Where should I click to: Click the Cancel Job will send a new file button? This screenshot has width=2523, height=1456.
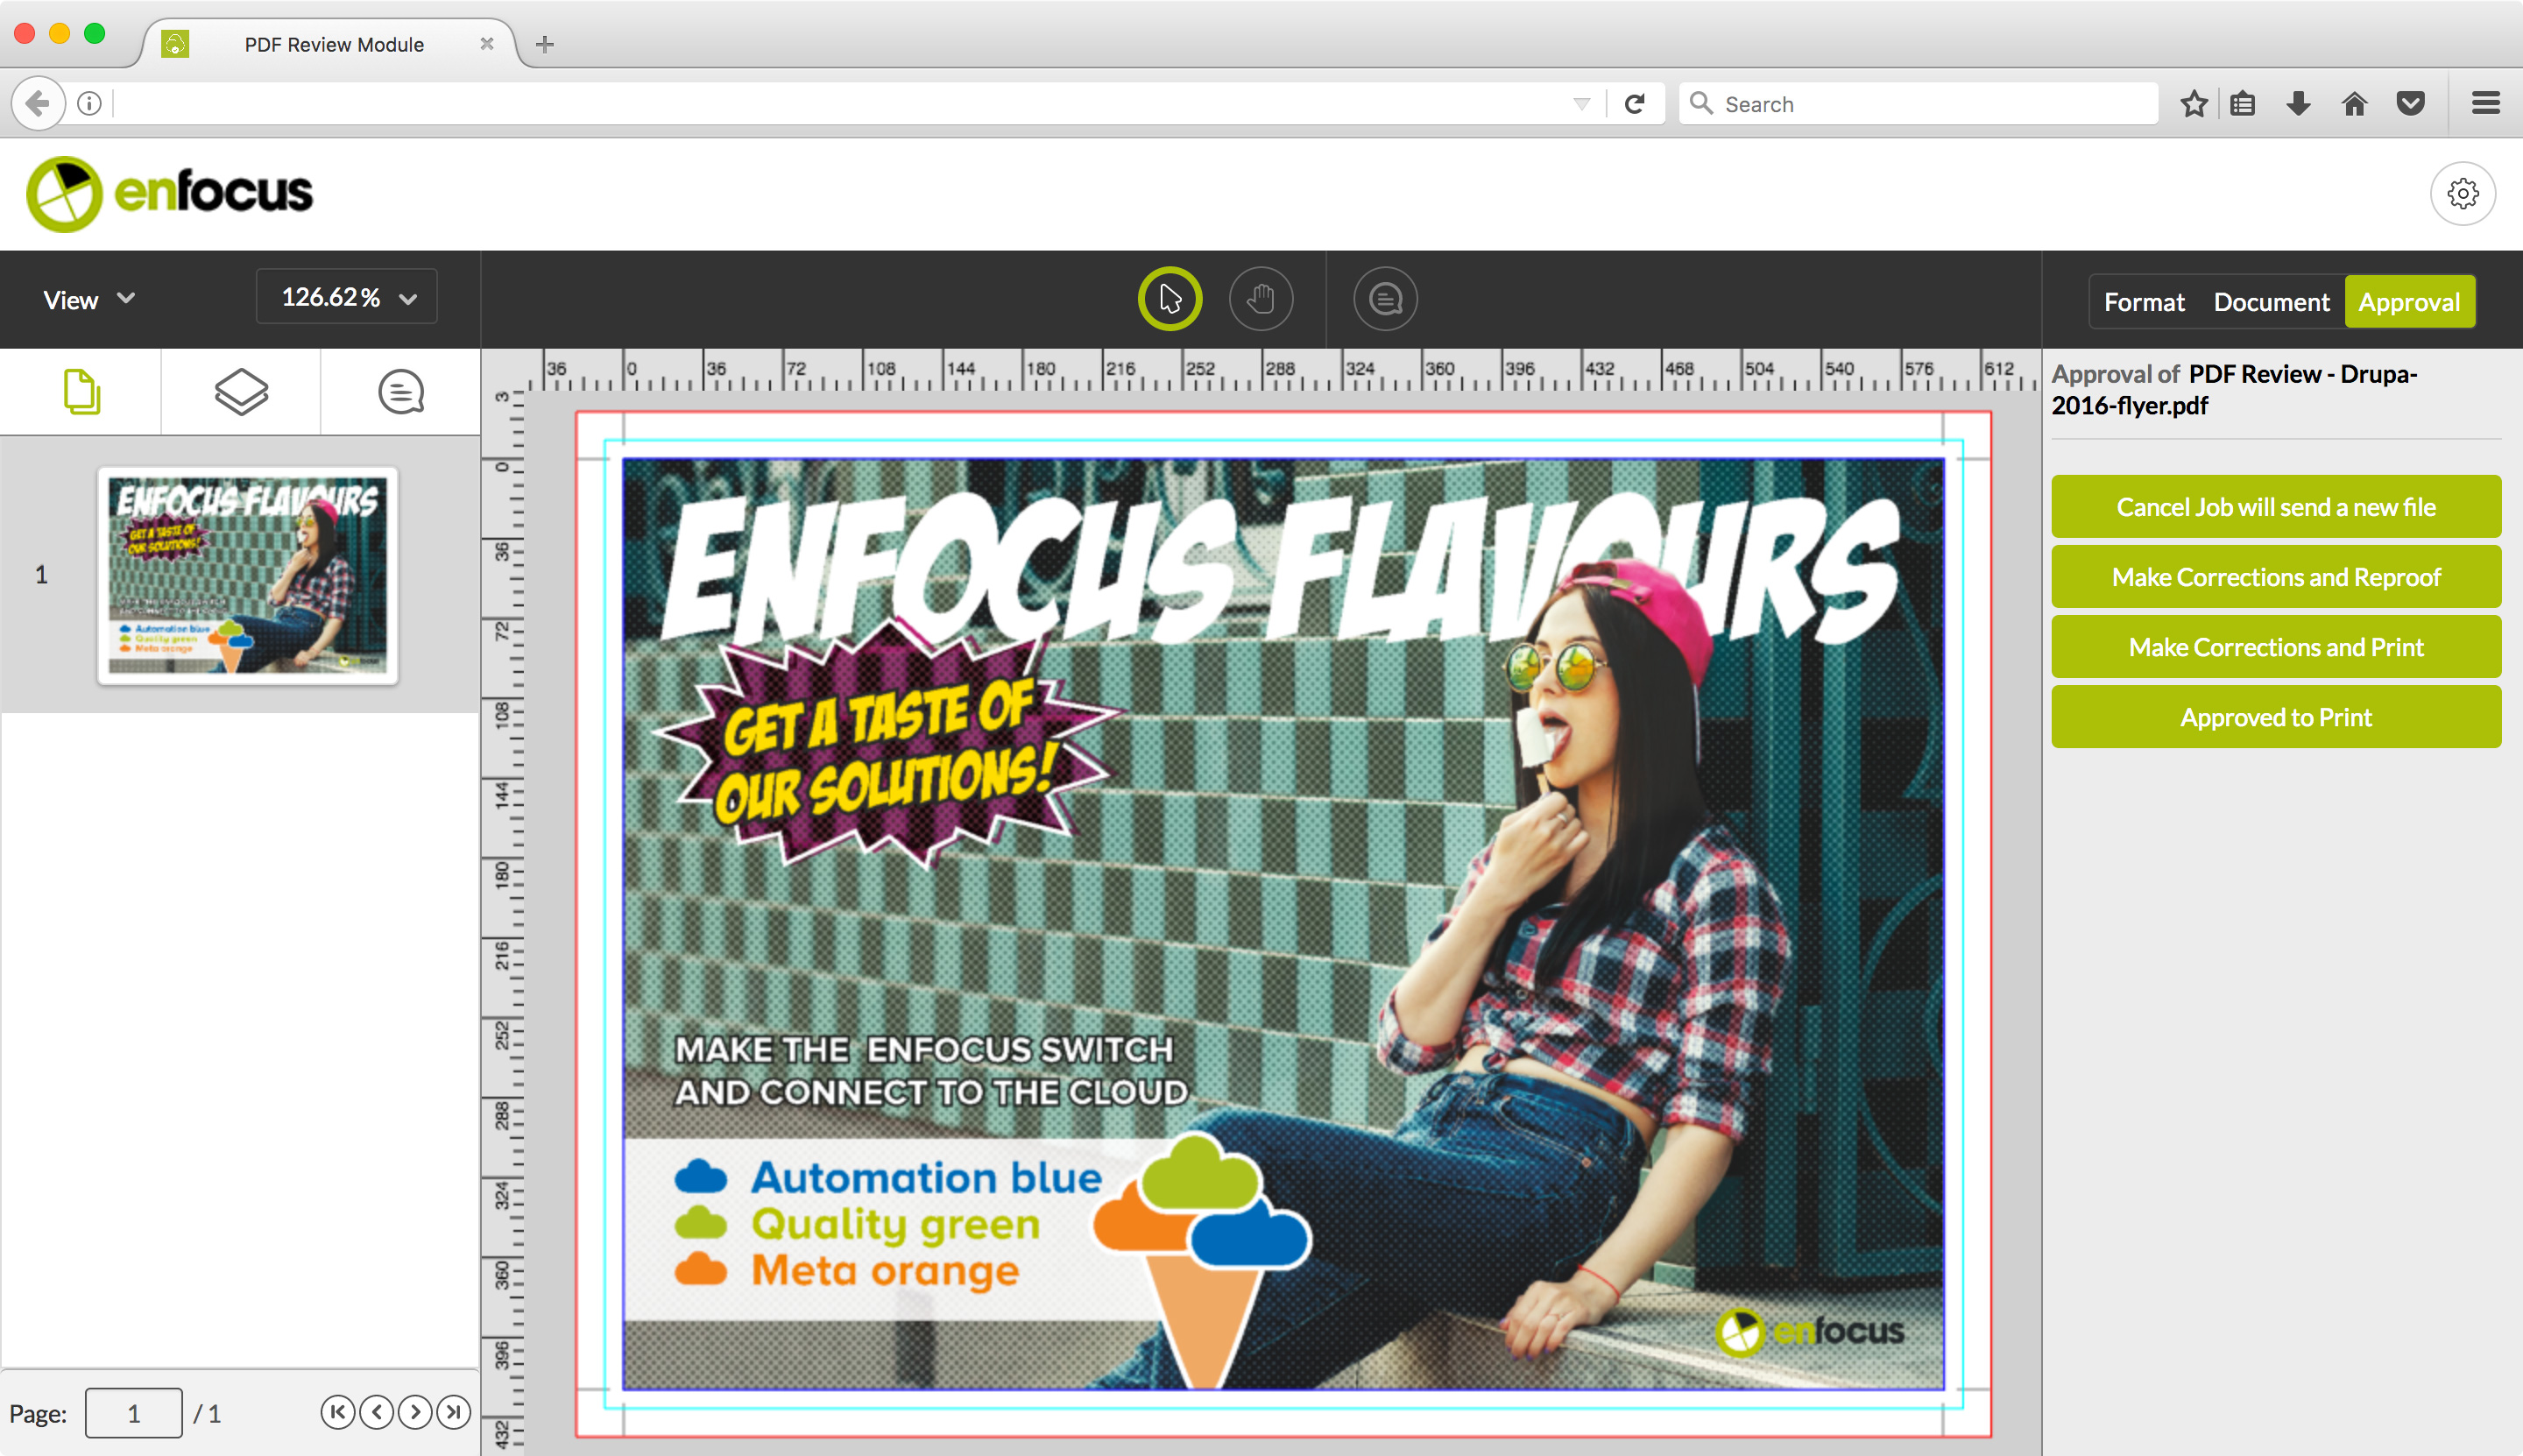pyautogui.click(x=2275, y=505)
